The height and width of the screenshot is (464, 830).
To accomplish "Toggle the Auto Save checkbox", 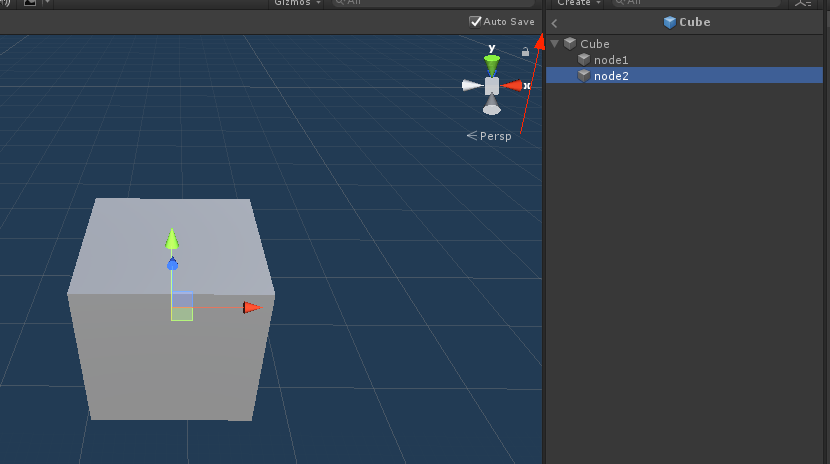I will (x=475, y=21).
